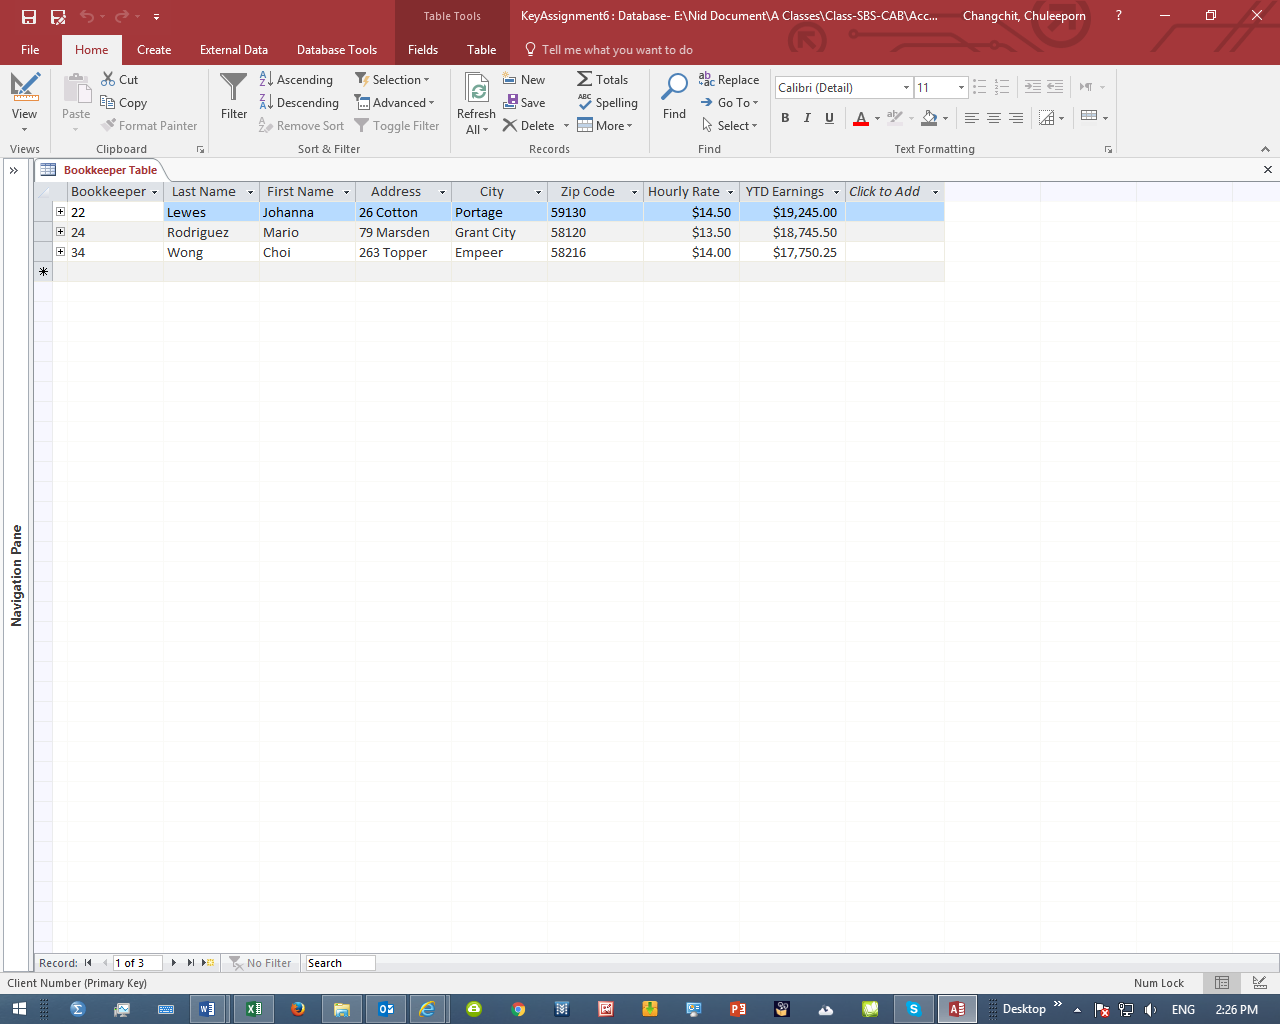Click the No Filter button

[x=261, y=962]
